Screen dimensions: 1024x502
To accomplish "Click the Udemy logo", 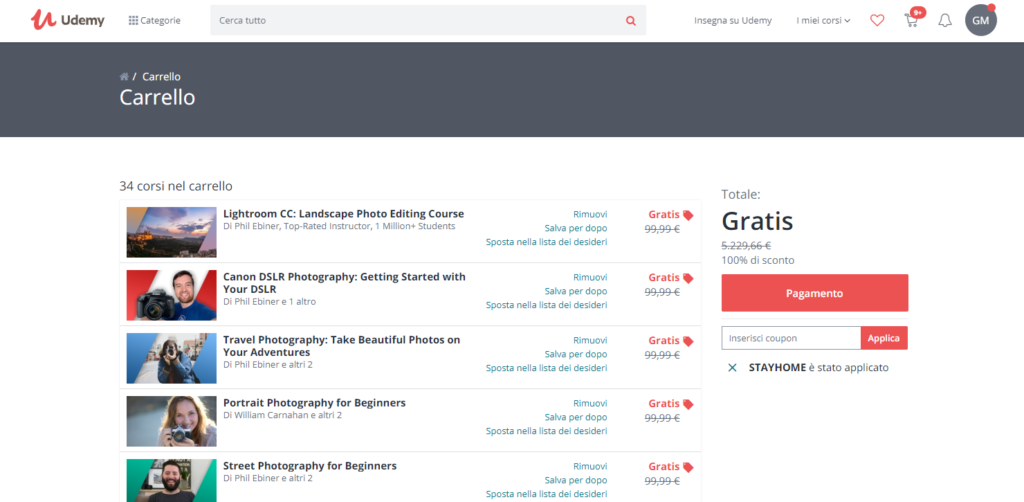I will tap(67, 20).
